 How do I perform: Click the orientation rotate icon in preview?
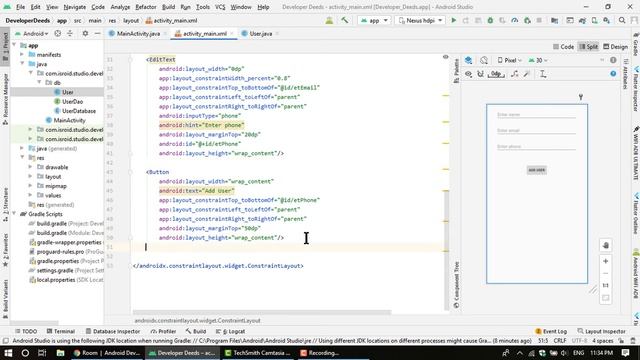click(x=484, y=60)
